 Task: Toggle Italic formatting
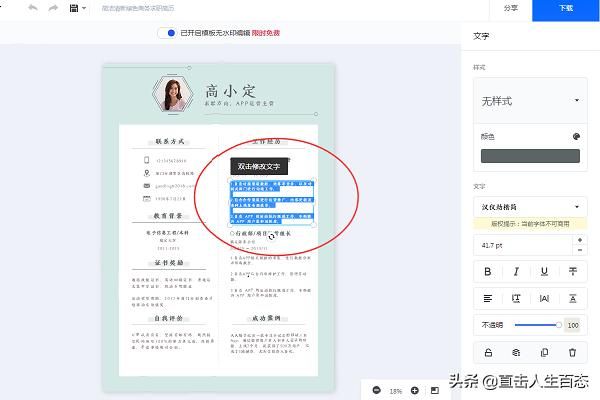(516, 271)
